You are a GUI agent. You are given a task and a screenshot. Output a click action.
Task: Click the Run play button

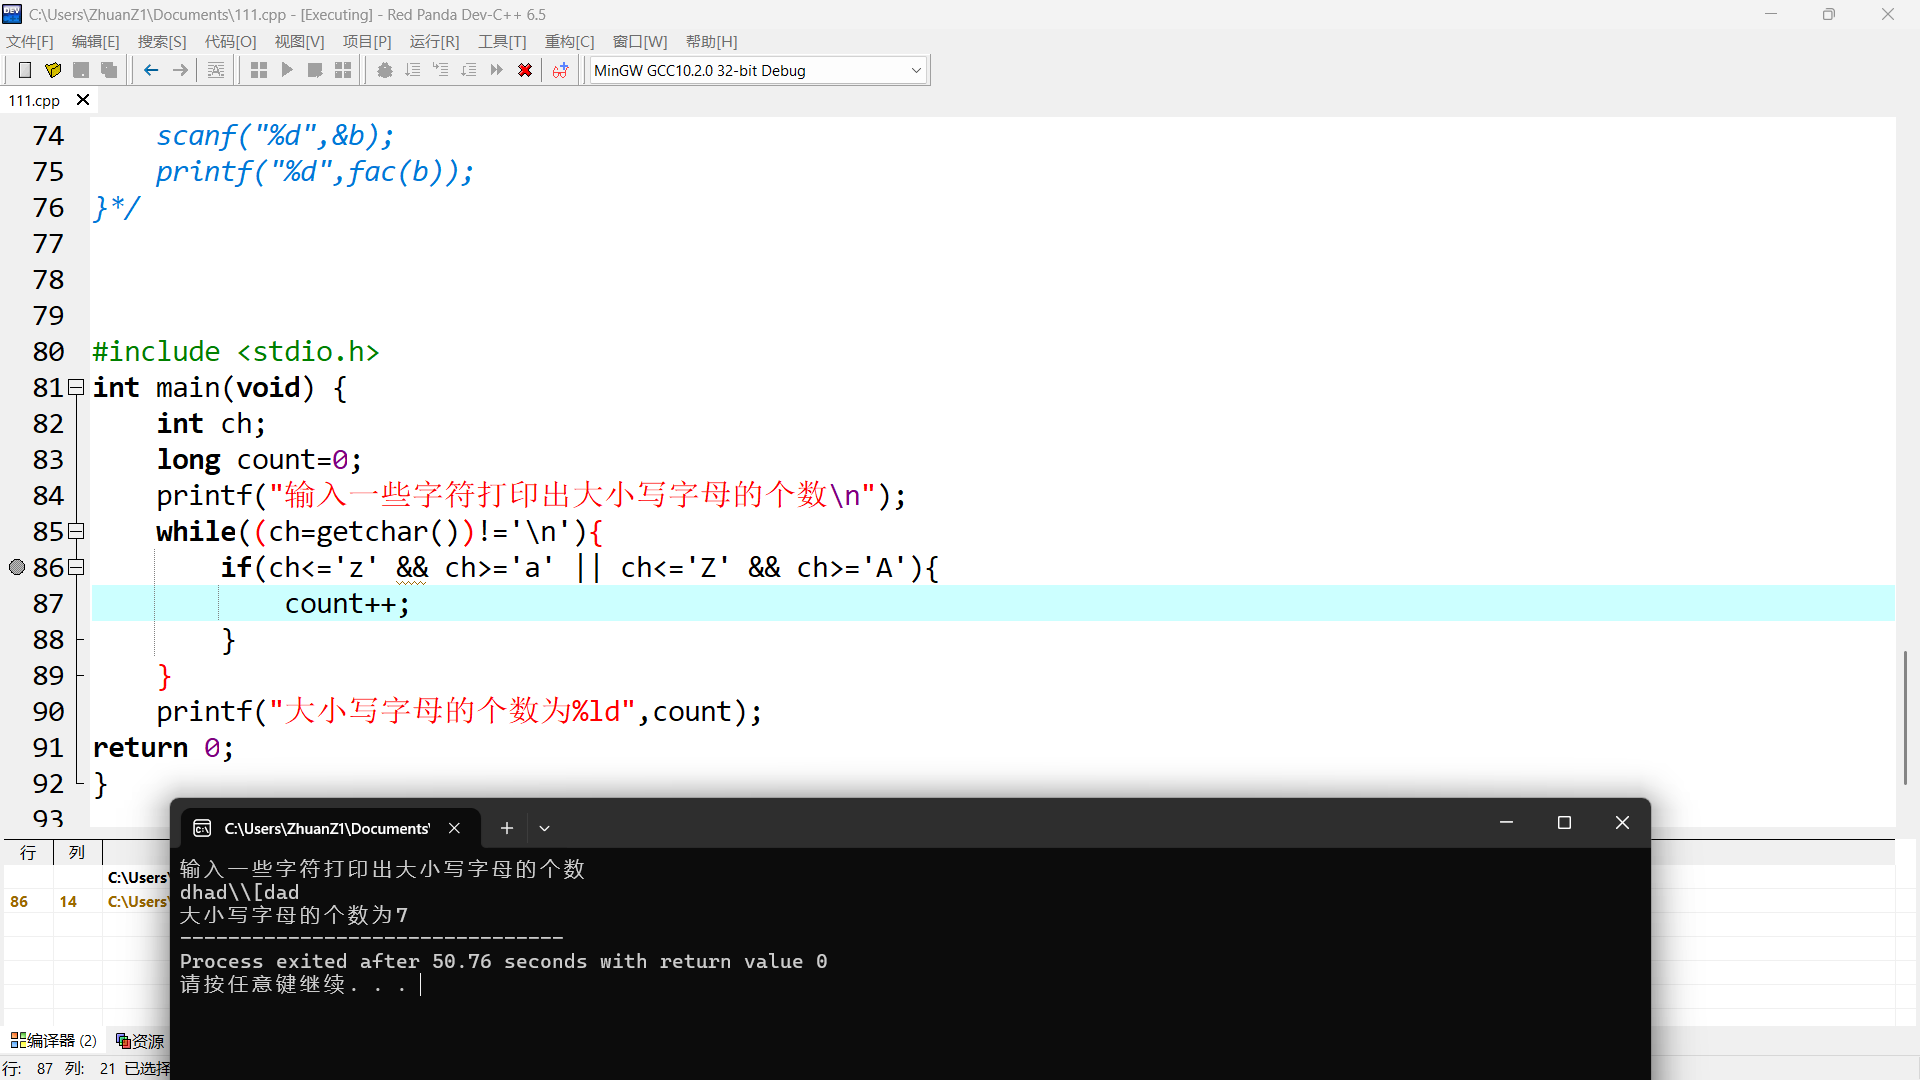click(287, 70)
